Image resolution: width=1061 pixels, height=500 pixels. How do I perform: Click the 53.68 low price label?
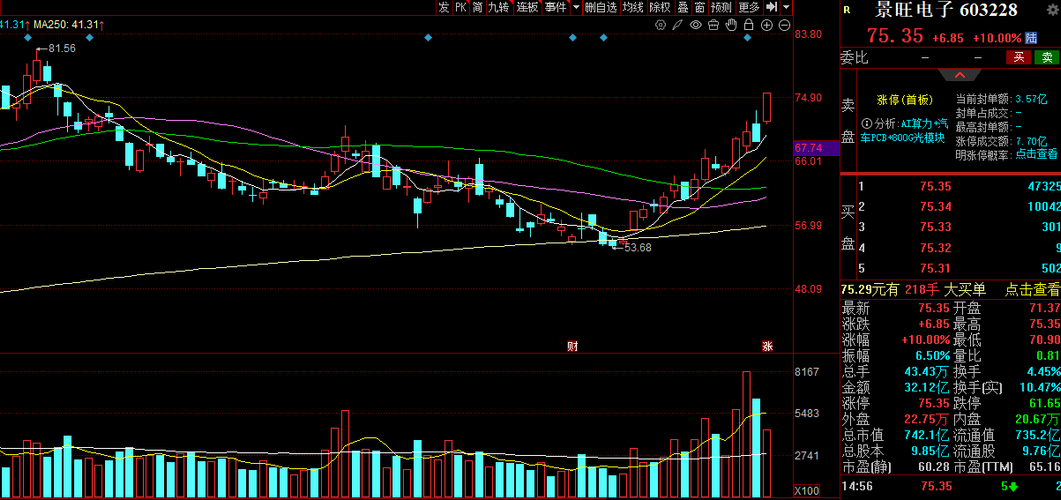pos(637,248)
